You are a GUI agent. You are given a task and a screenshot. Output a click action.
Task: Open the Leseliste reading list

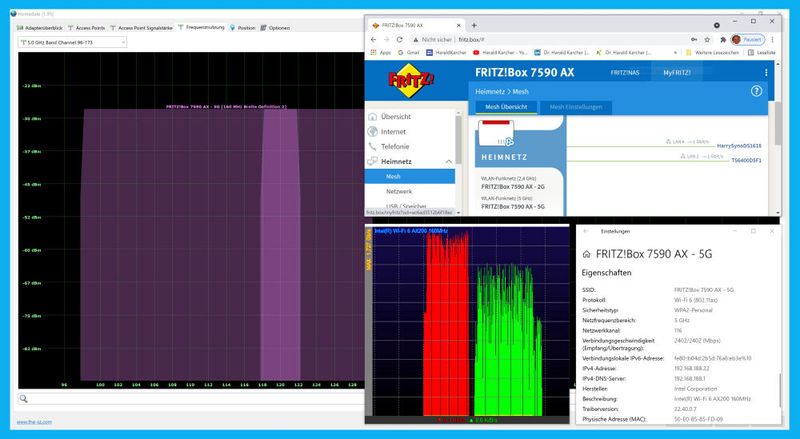[762, 53]
